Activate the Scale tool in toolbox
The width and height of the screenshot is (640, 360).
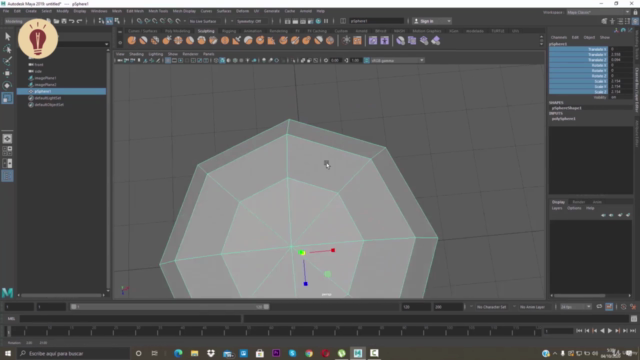click(x=7, y=98)
